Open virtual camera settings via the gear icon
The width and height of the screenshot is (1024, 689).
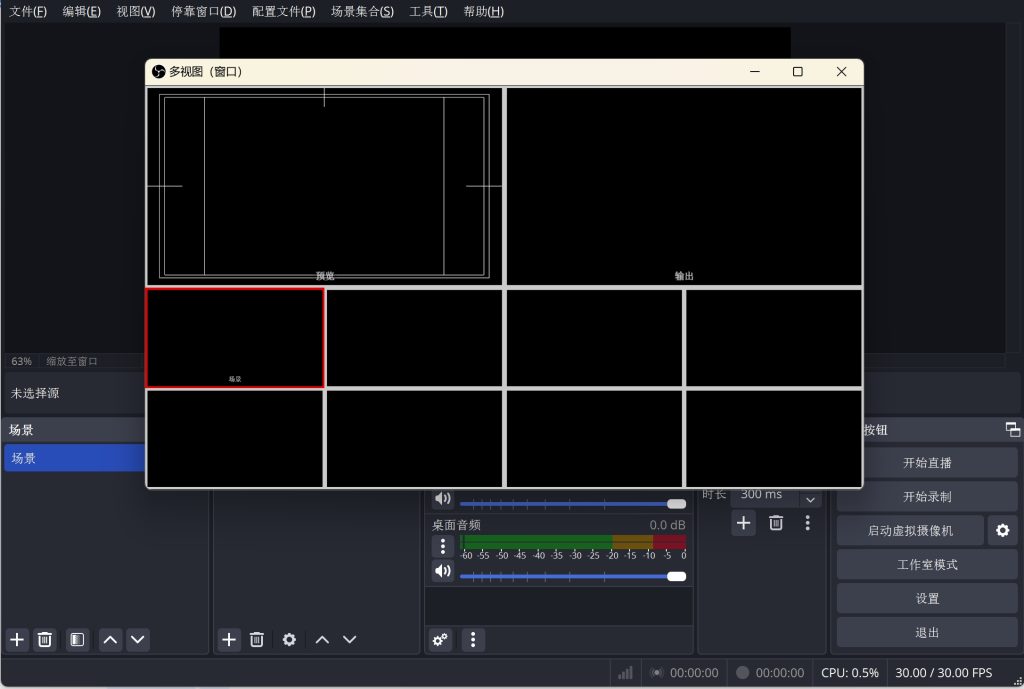pyautogui.click(x=1002, y=530)
